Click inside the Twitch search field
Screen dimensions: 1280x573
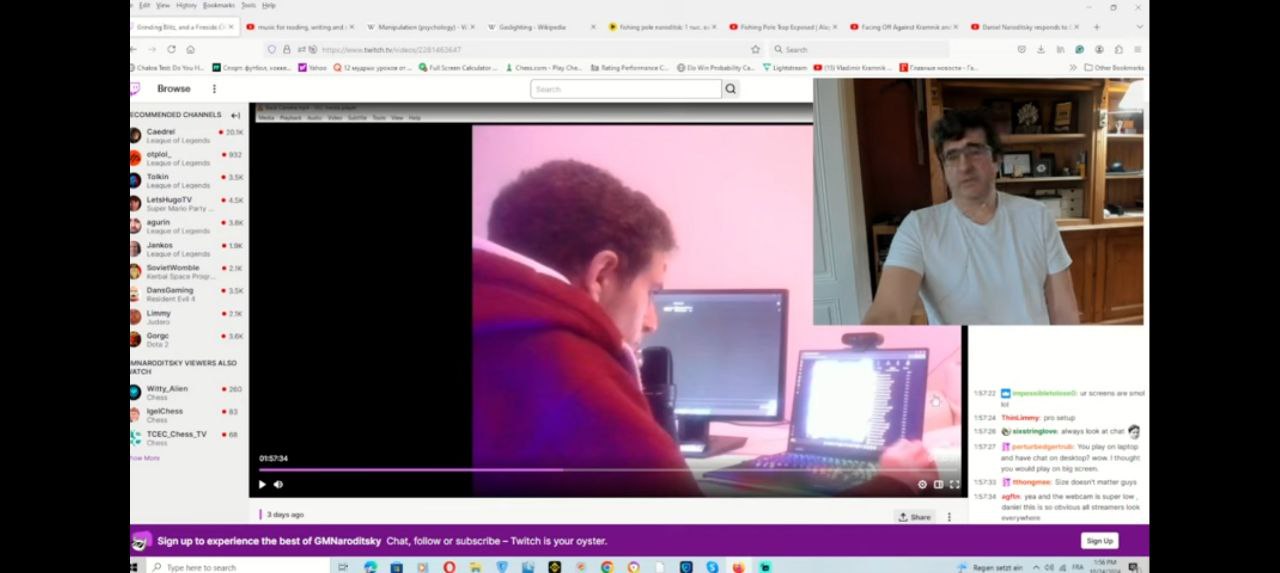pyautogui.click(x=625, y=89)
